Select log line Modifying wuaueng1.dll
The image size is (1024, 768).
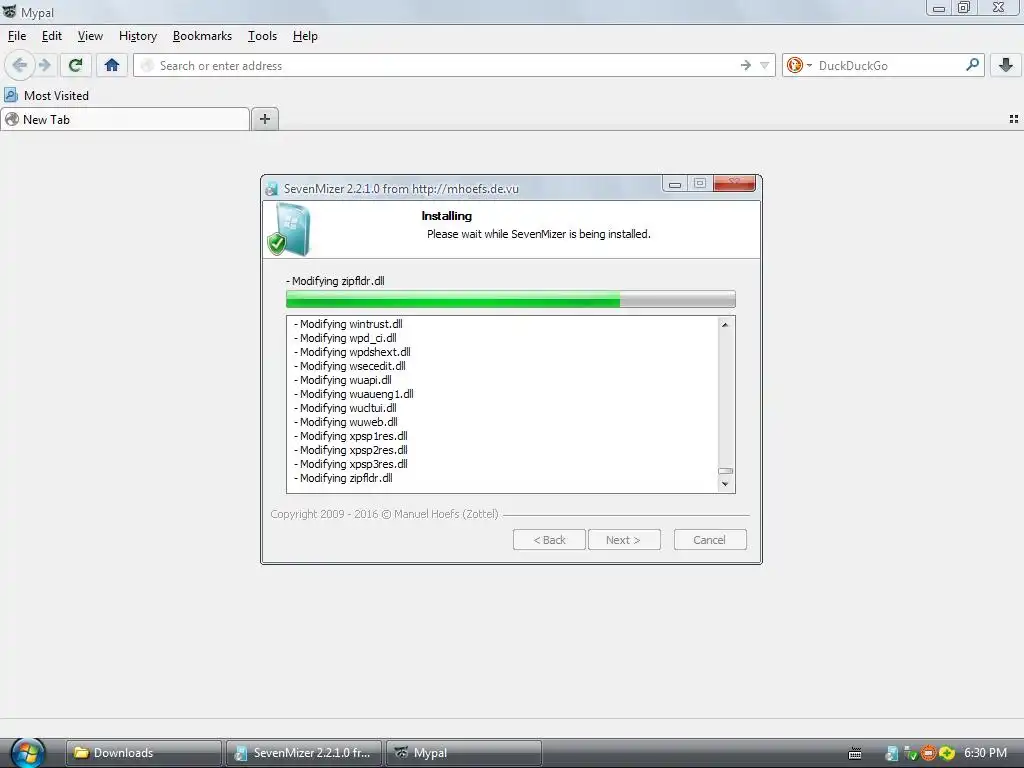click(353, 394)
